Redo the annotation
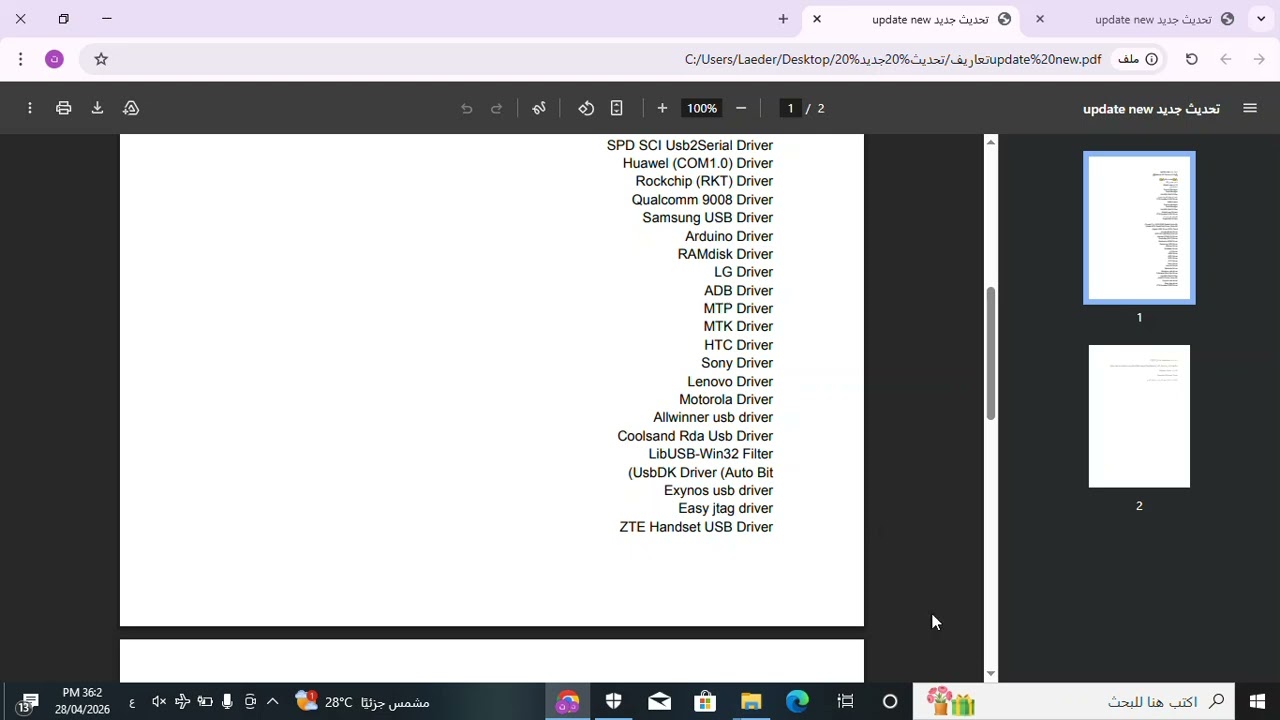Screen dimensions: 1280x720 tap(496, 108)
